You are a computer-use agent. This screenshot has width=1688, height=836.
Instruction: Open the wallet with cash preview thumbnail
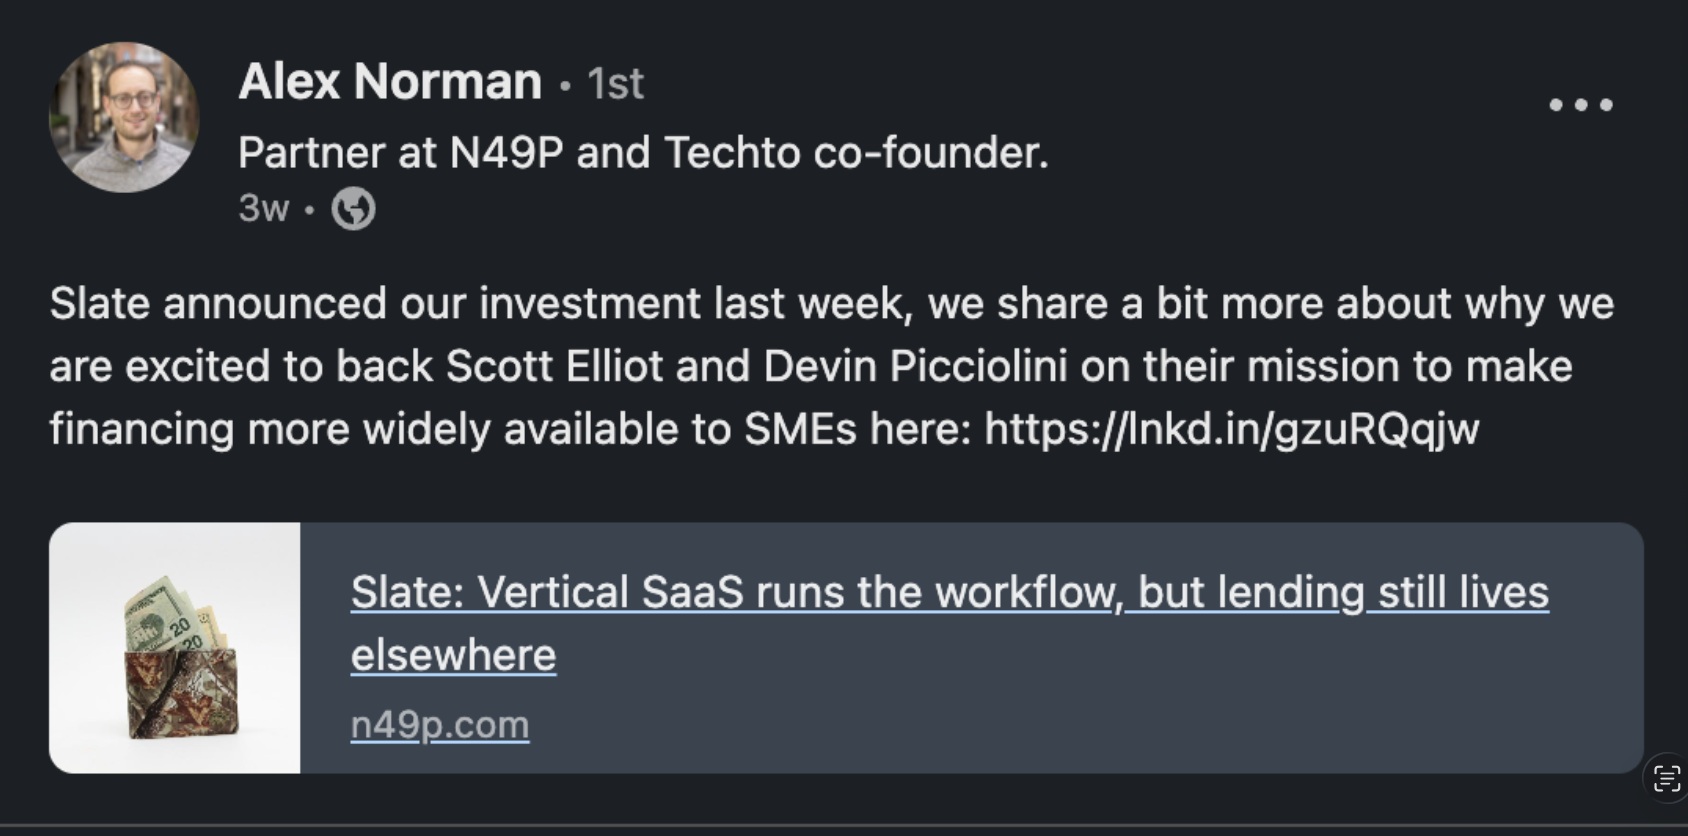coord(175,648)
